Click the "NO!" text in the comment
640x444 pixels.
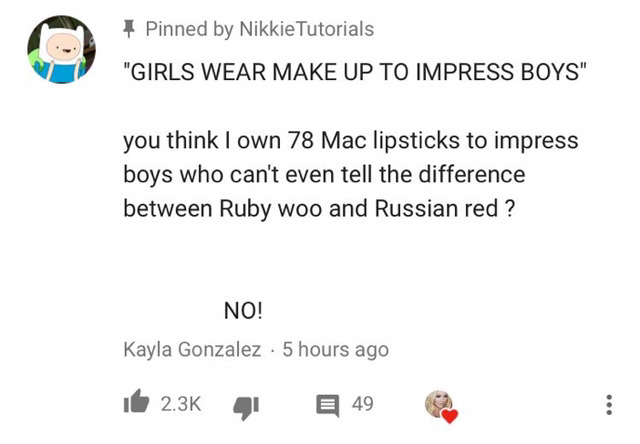coord(243,310)
